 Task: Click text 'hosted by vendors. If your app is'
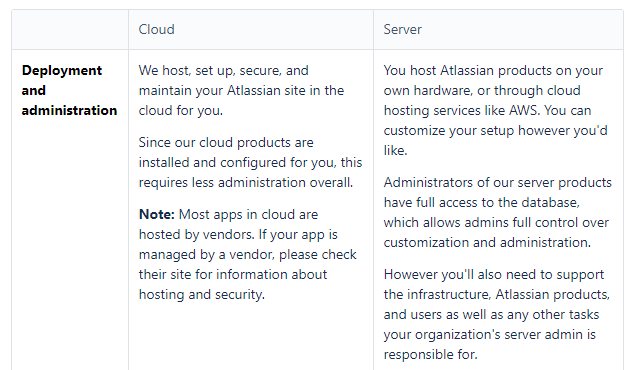point(238,235)
